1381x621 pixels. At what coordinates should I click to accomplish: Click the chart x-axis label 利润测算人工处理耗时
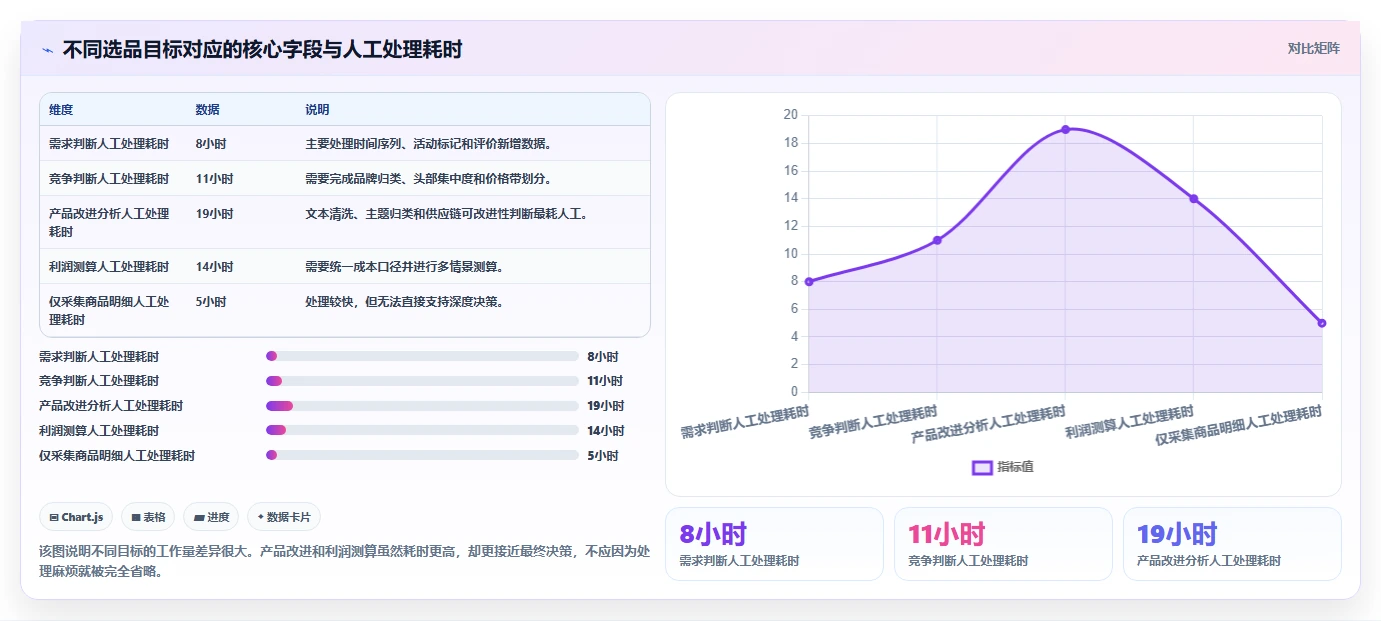pos(1130,422)
